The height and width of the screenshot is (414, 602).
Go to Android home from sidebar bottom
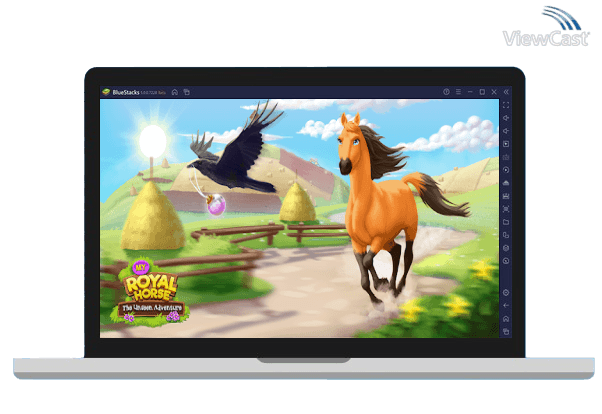click(x=506, y=318)
